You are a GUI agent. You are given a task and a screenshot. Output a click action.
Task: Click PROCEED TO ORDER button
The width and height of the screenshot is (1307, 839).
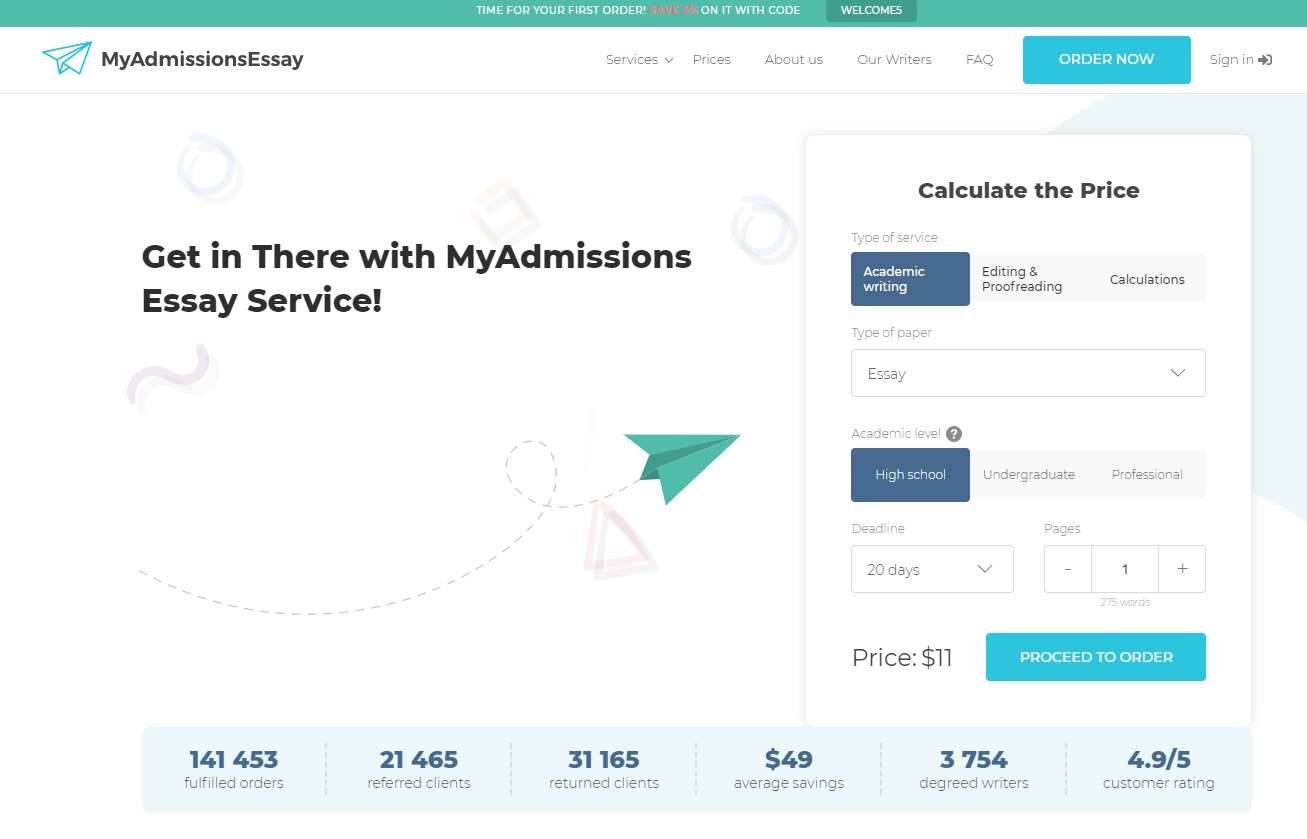coord(1096,657)
